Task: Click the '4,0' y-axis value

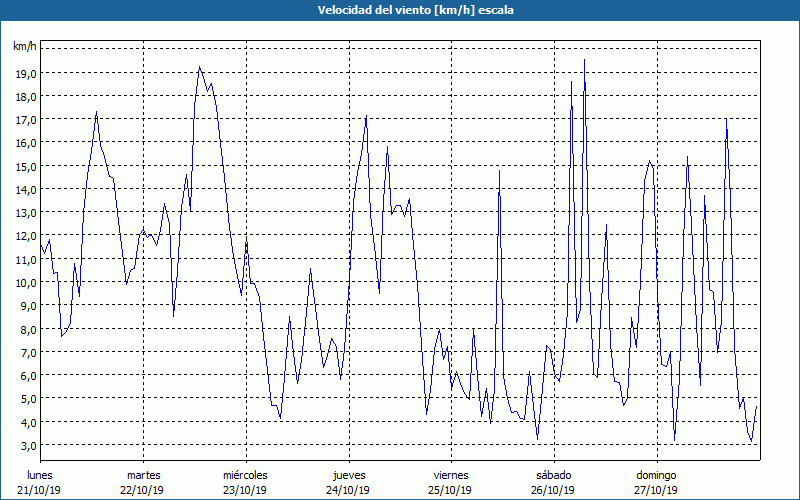Action: tap(28, 422)
